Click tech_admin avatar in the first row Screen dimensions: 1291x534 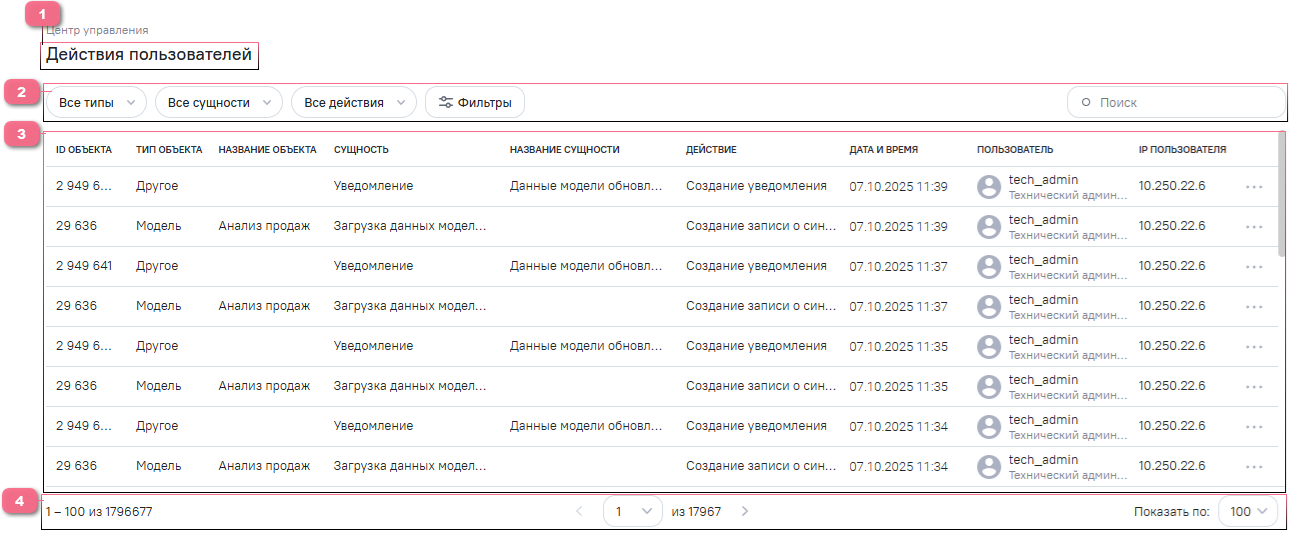click(989, 187)
